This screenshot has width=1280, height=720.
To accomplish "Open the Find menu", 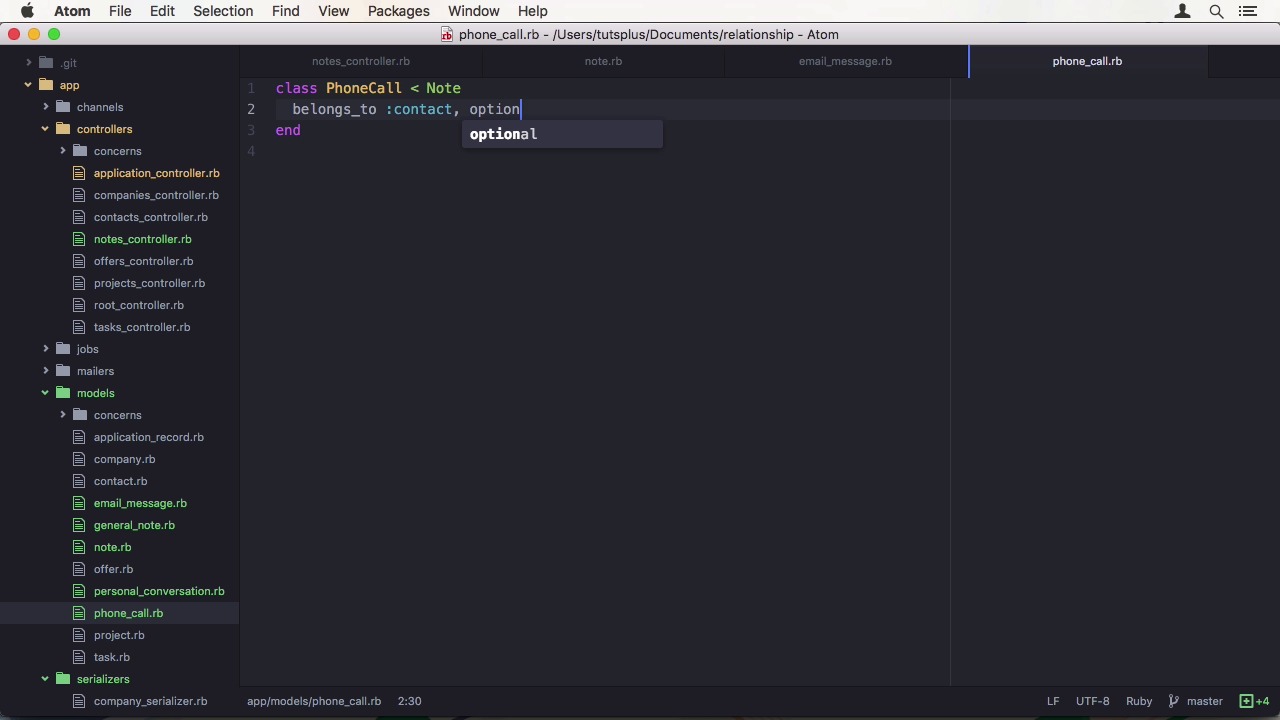I will 285,11.
